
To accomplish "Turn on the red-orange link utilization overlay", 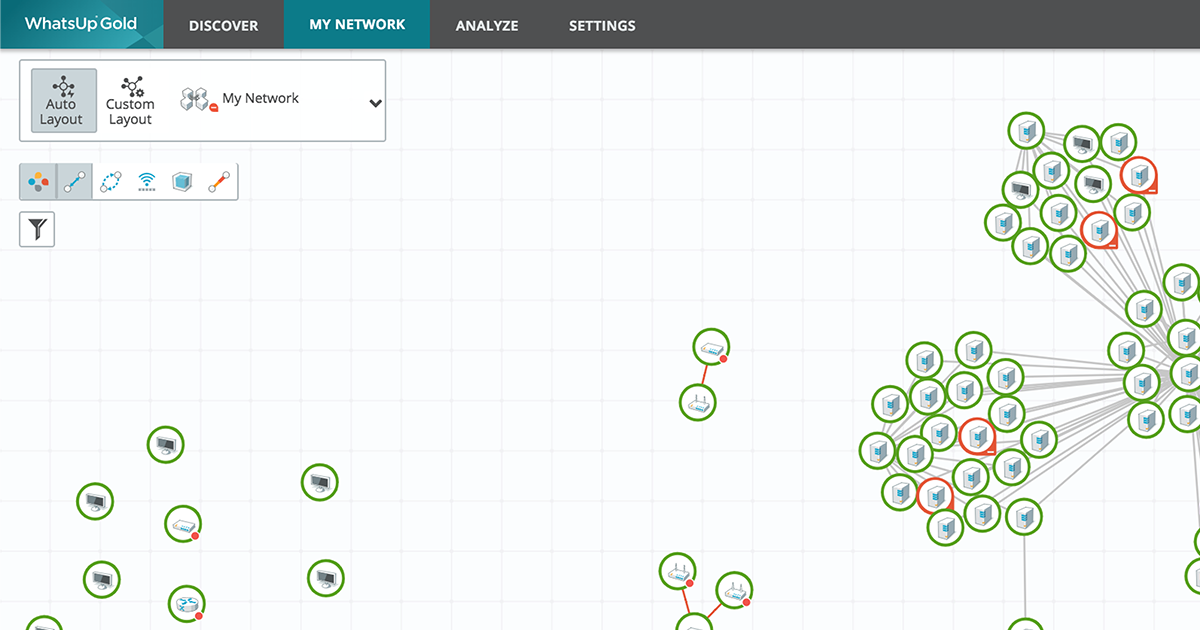I will coord(219,182).
